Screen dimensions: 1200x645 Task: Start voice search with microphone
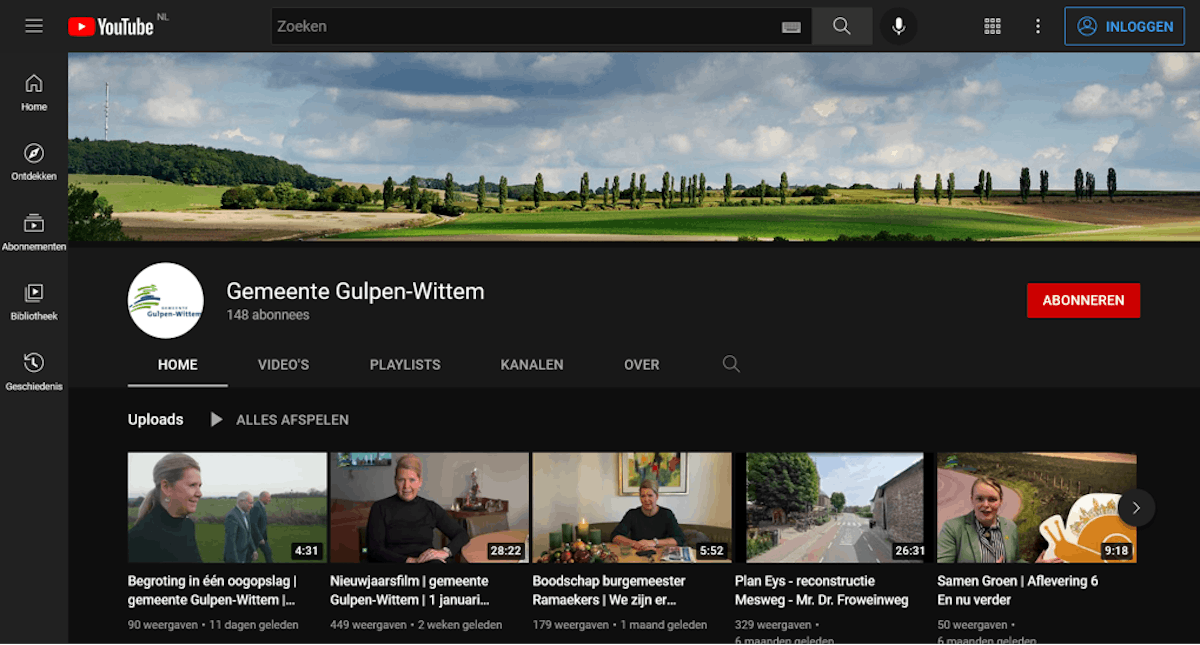[x=898, y=26]
